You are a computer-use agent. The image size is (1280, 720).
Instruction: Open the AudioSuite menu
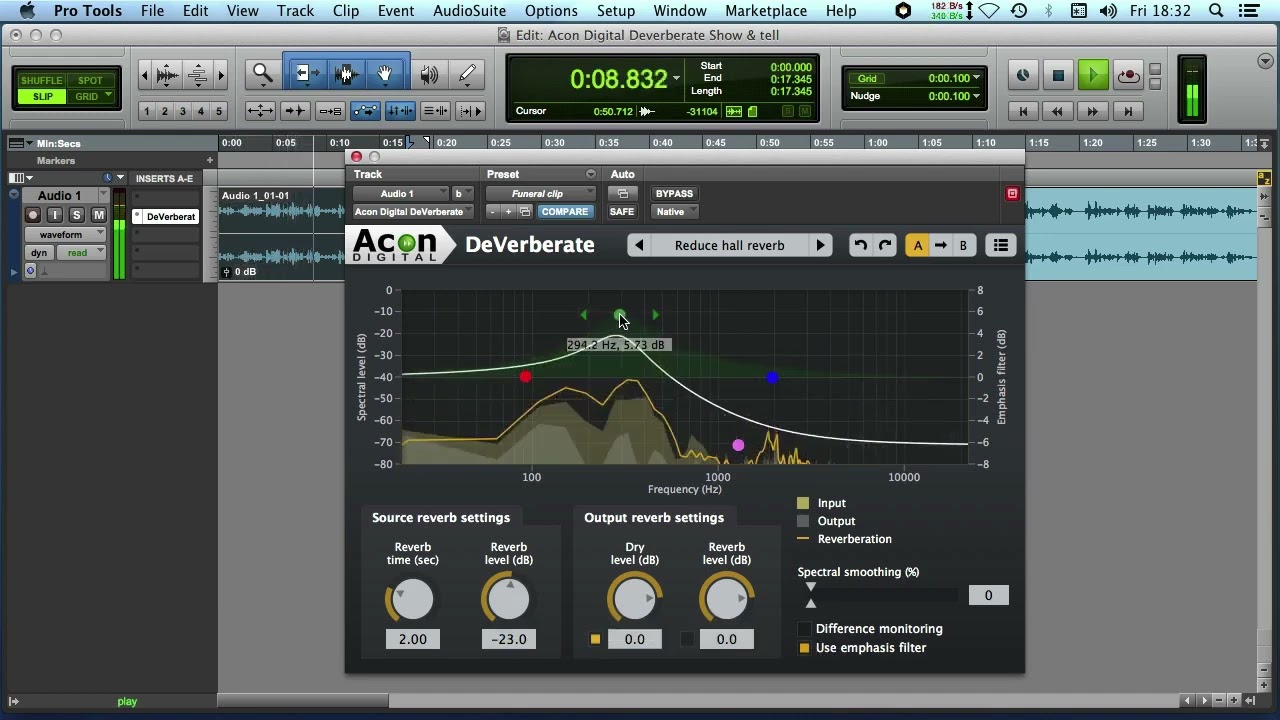coord(469,11)
